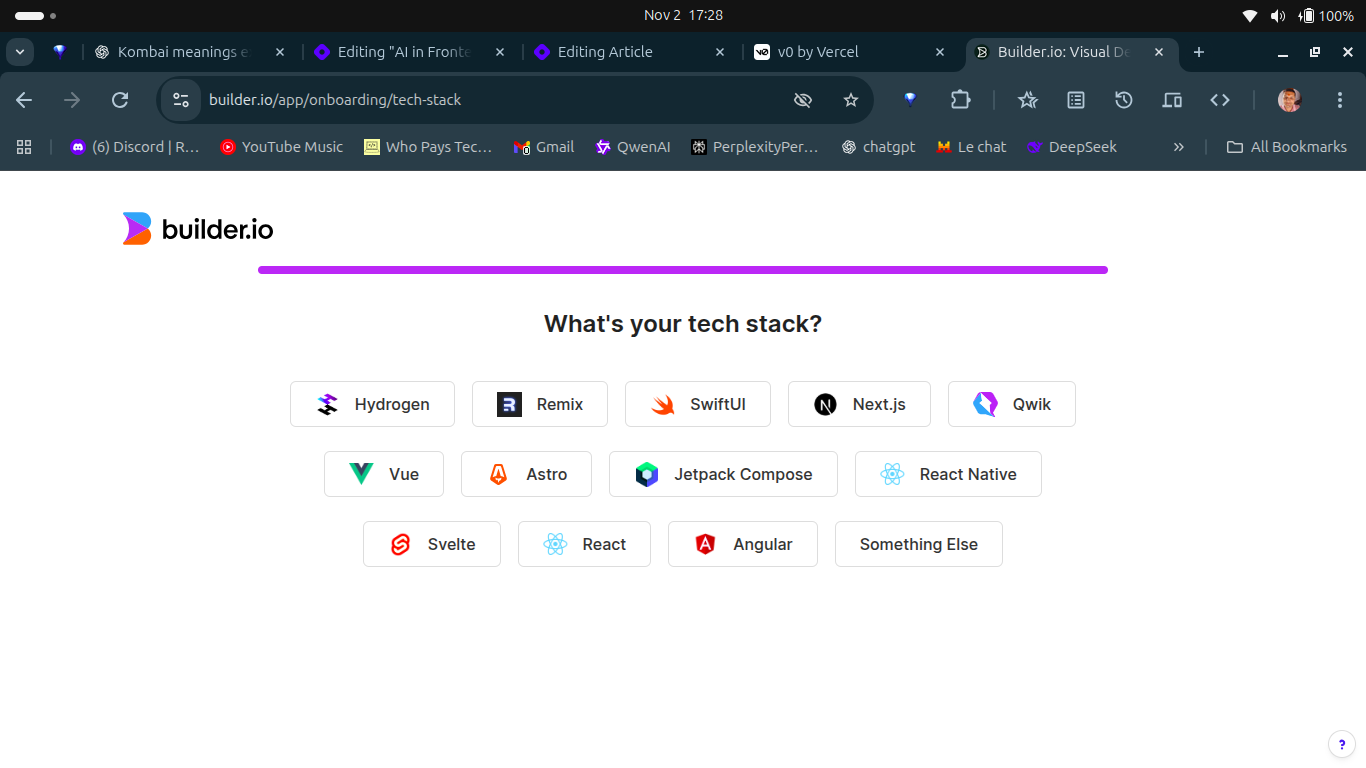Close the Kombai meanings tab
The height and width of the screenshot is (768, 1366).
(280, 52)
